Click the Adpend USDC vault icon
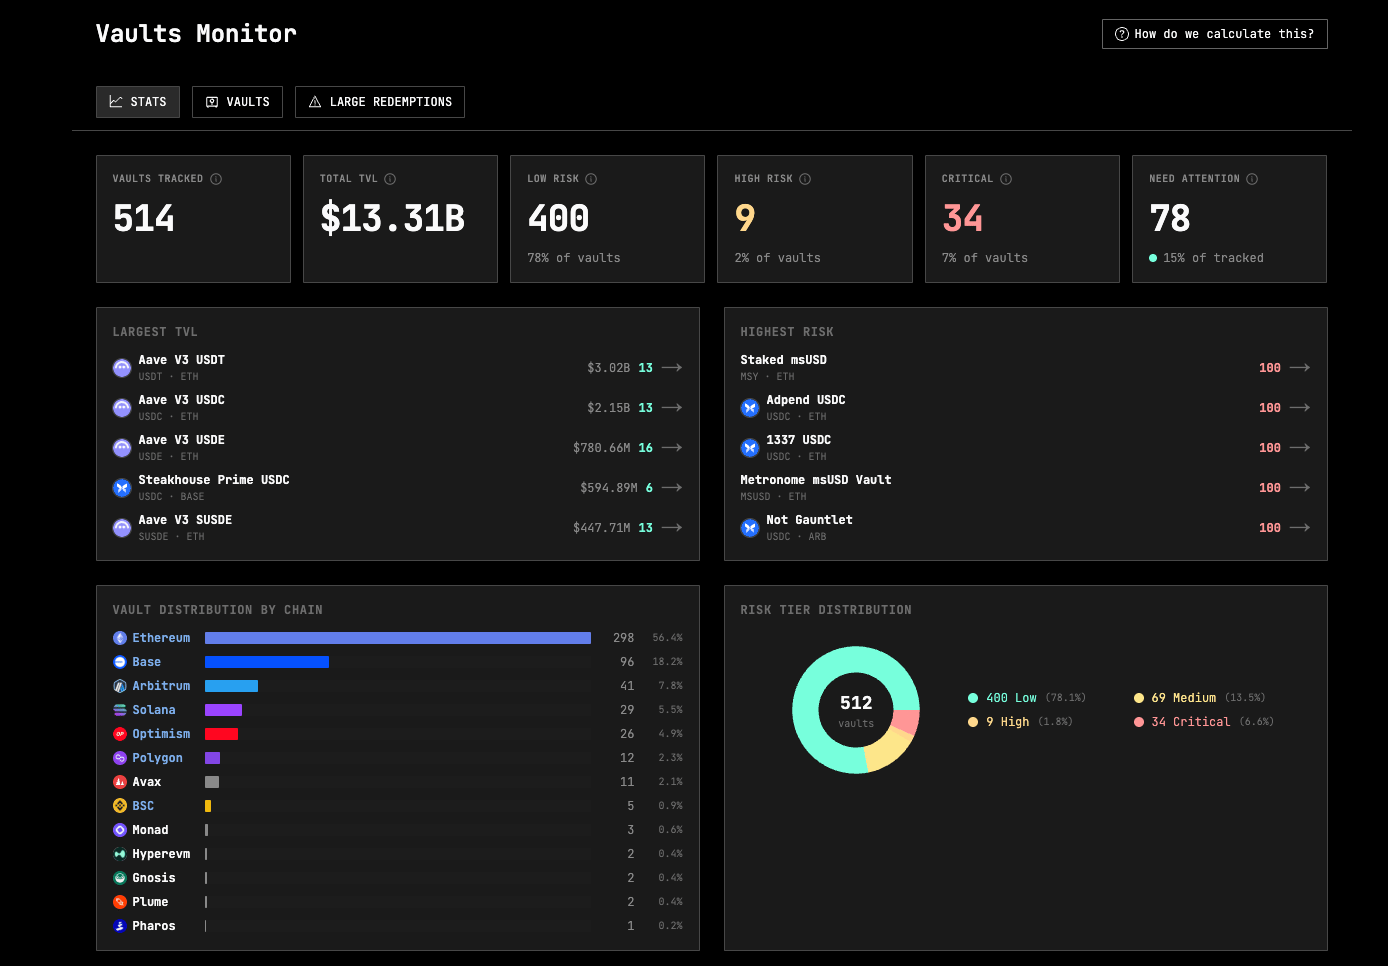The image size is (1388, 966). pos(750,408)
